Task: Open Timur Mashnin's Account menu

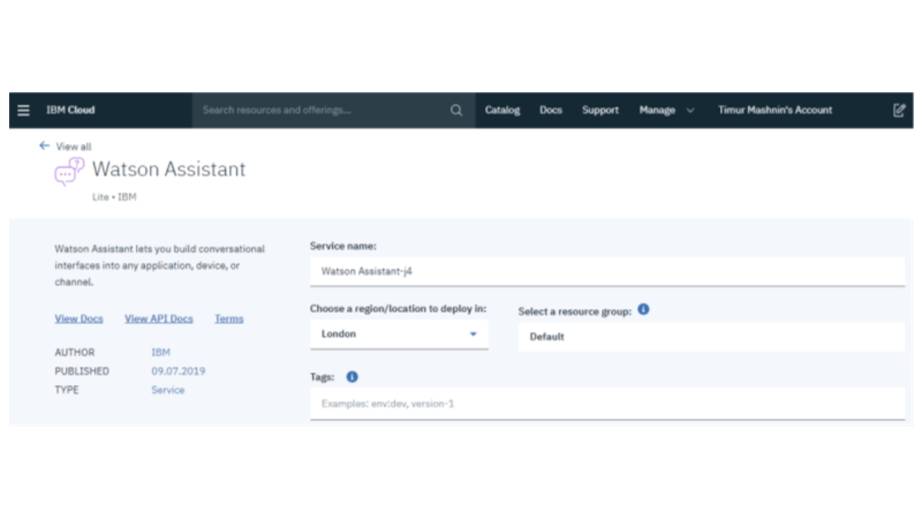Action: 774,110
